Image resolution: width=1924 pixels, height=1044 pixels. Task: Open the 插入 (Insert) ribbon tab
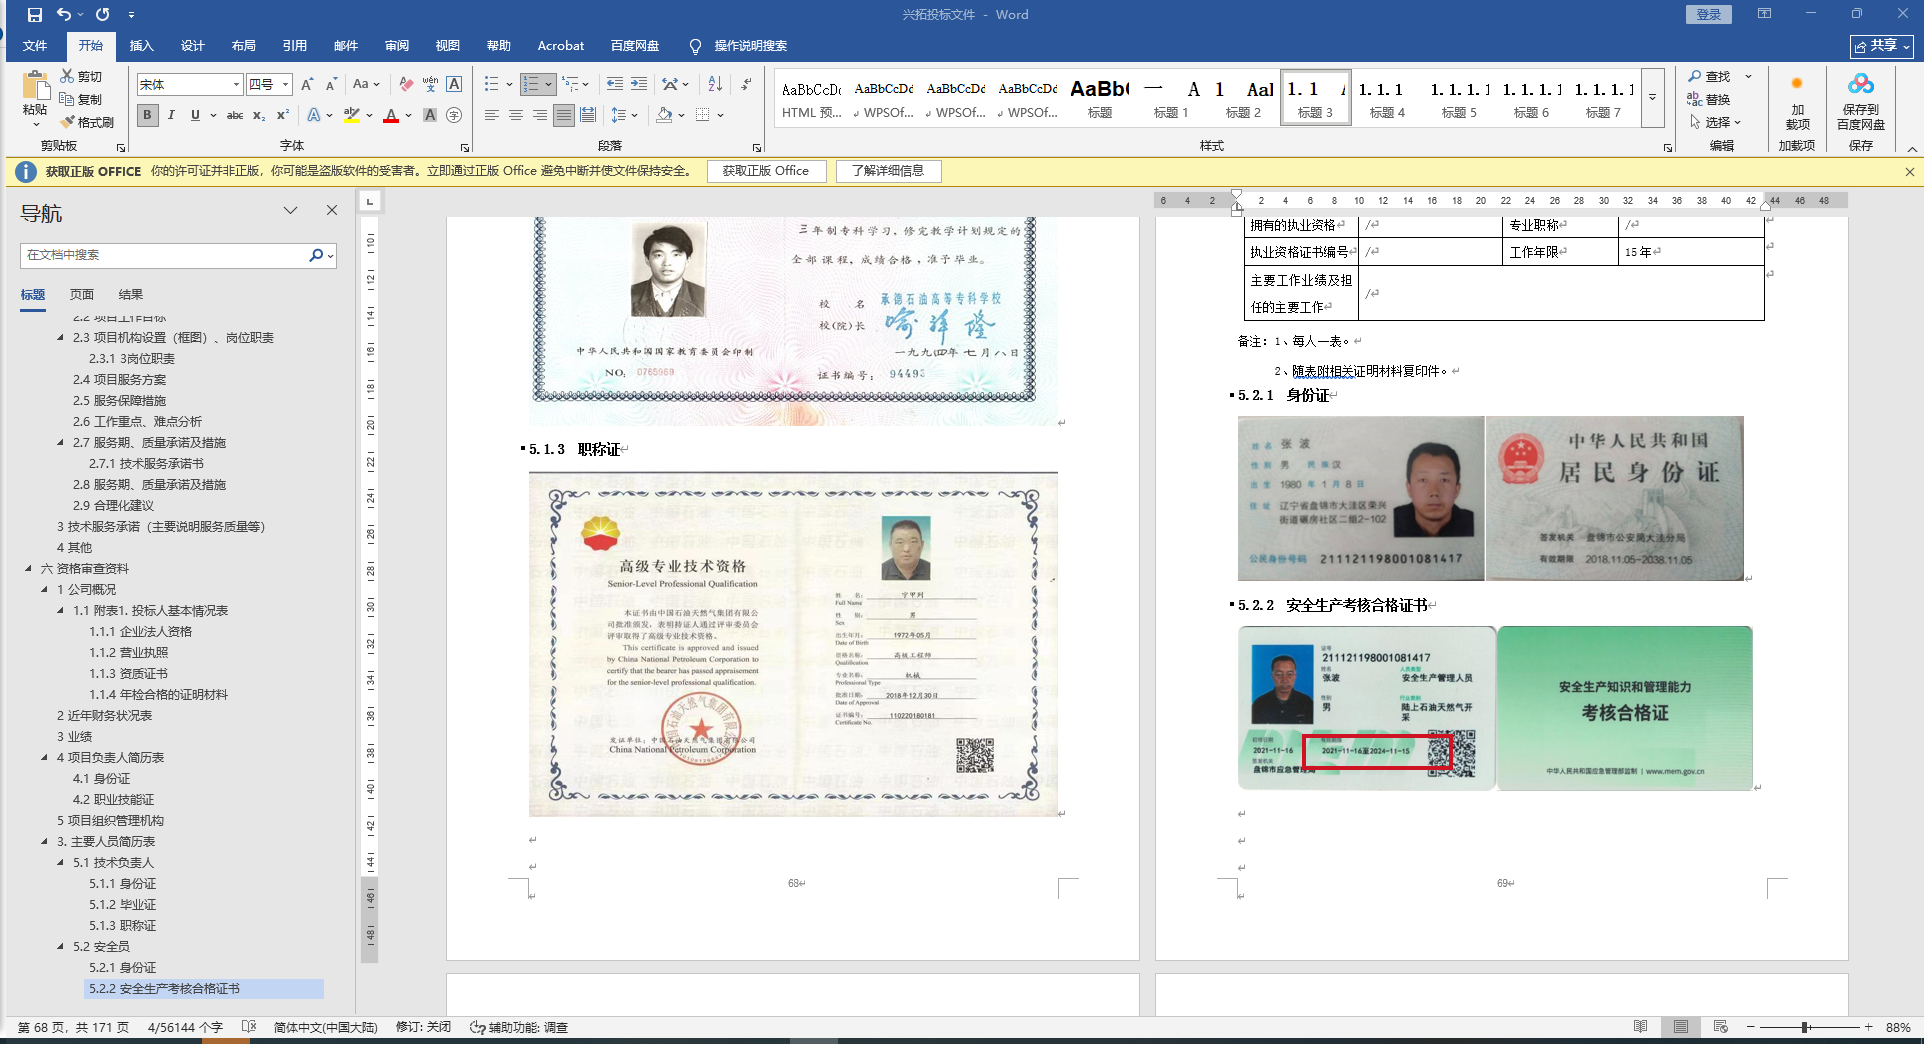(141, 46)
